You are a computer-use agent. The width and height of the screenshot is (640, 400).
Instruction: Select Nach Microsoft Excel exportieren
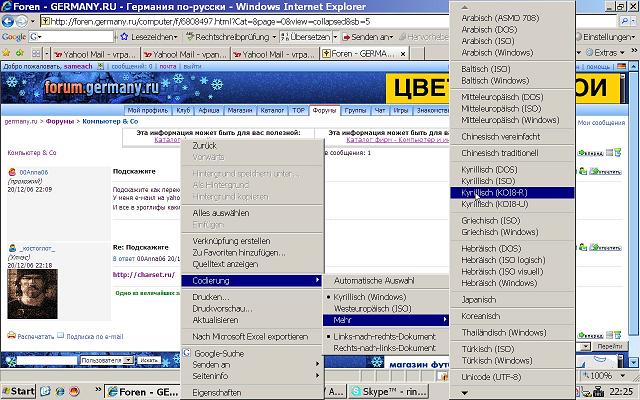252,337
